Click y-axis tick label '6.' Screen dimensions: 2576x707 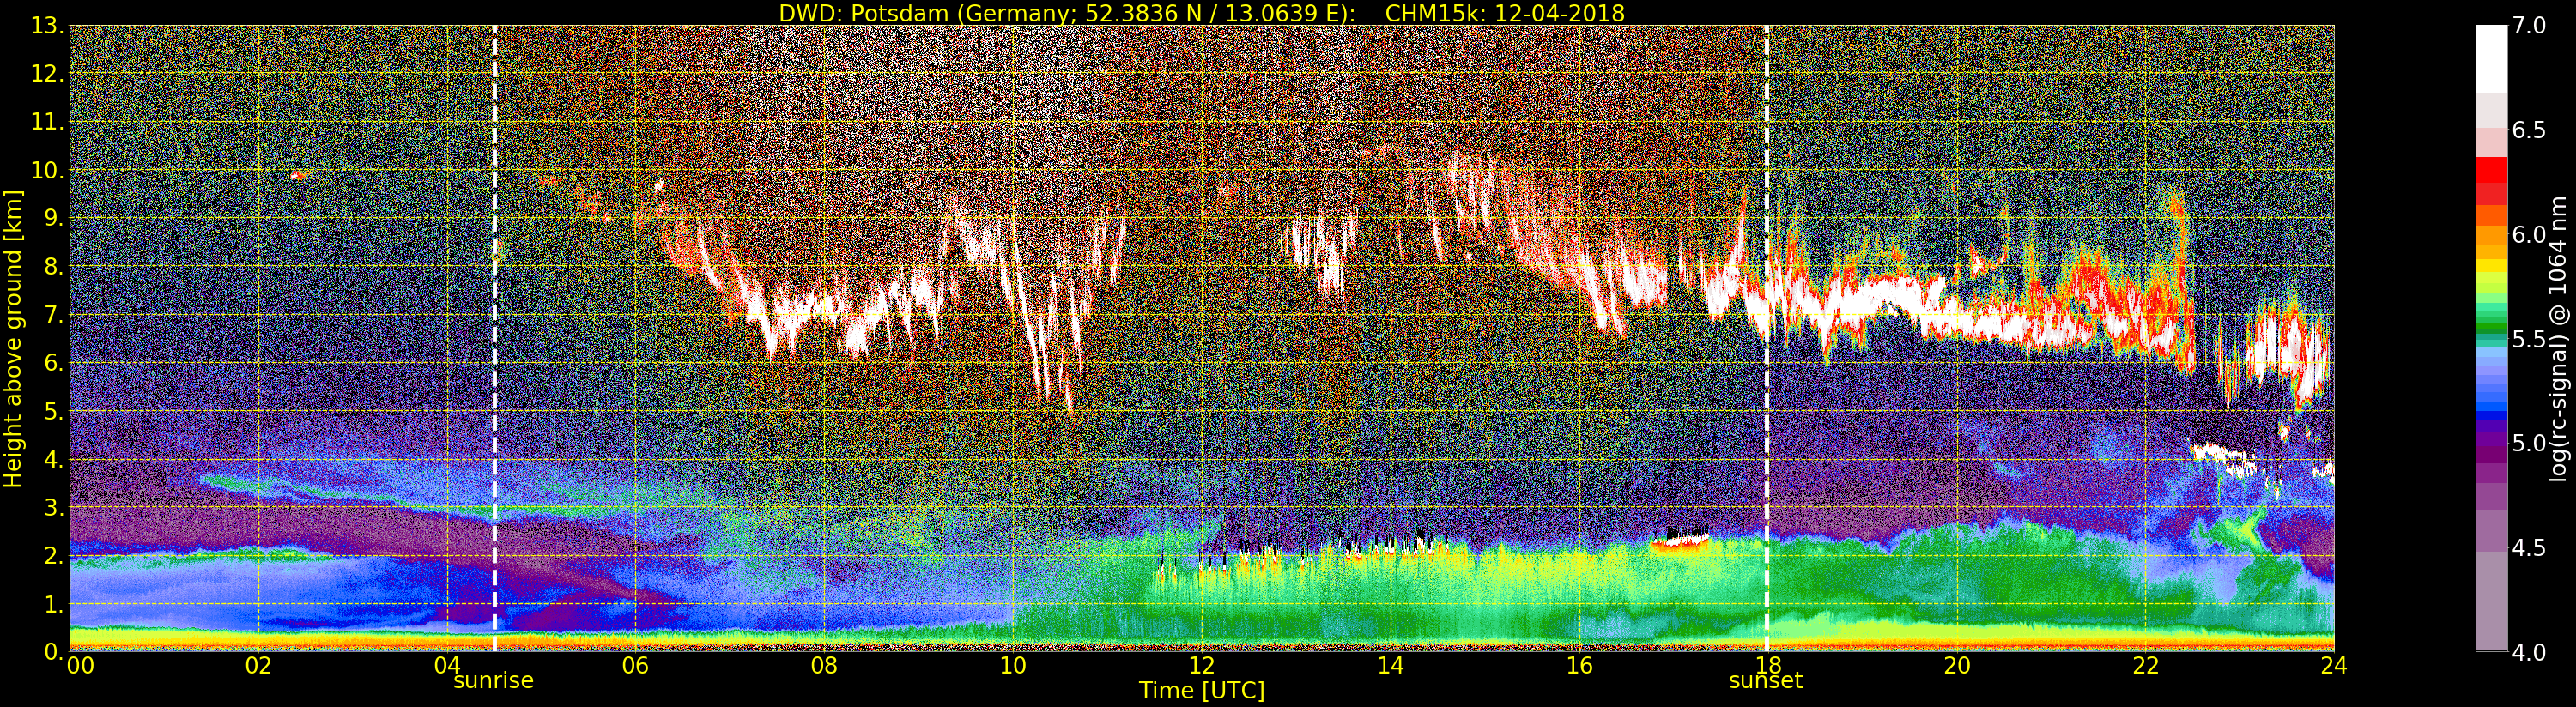(x=53, y=363)
